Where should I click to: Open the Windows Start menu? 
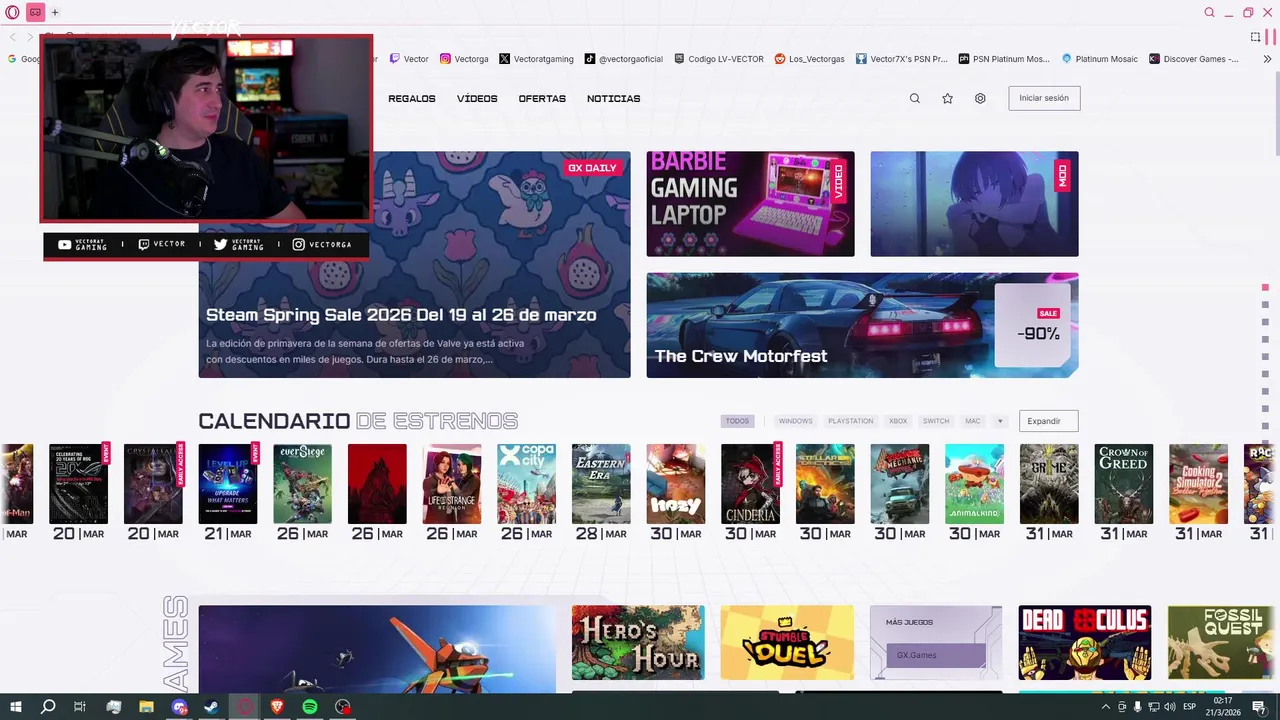[x=15, y=707]
